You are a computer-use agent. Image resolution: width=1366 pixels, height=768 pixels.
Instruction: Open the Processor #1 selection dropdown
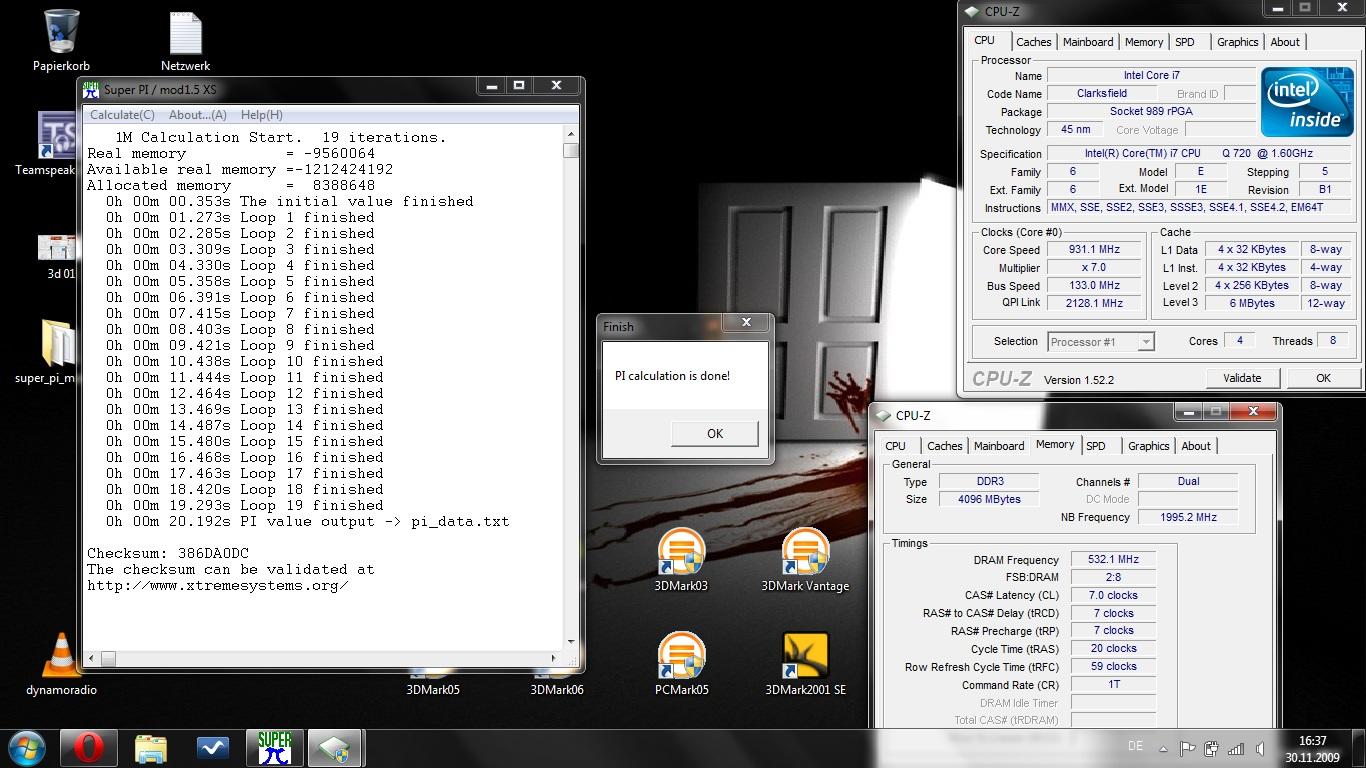click(1100, 342)
